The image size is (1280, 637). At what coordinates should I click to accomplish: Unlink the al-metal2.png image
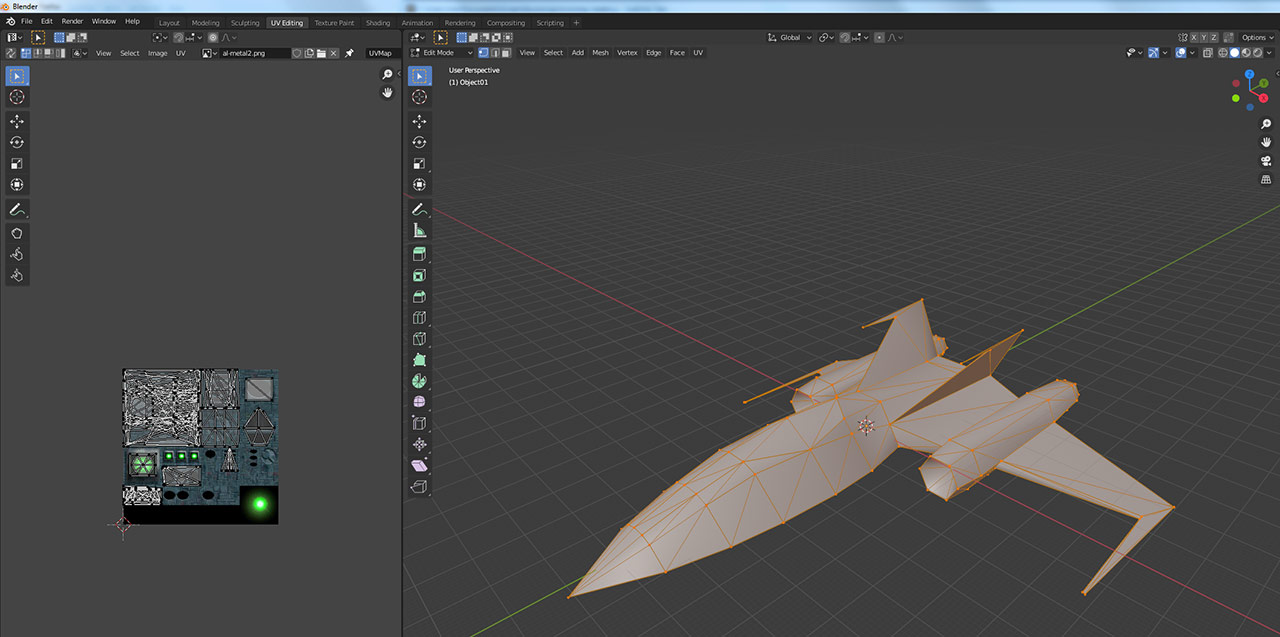(333, 53)
